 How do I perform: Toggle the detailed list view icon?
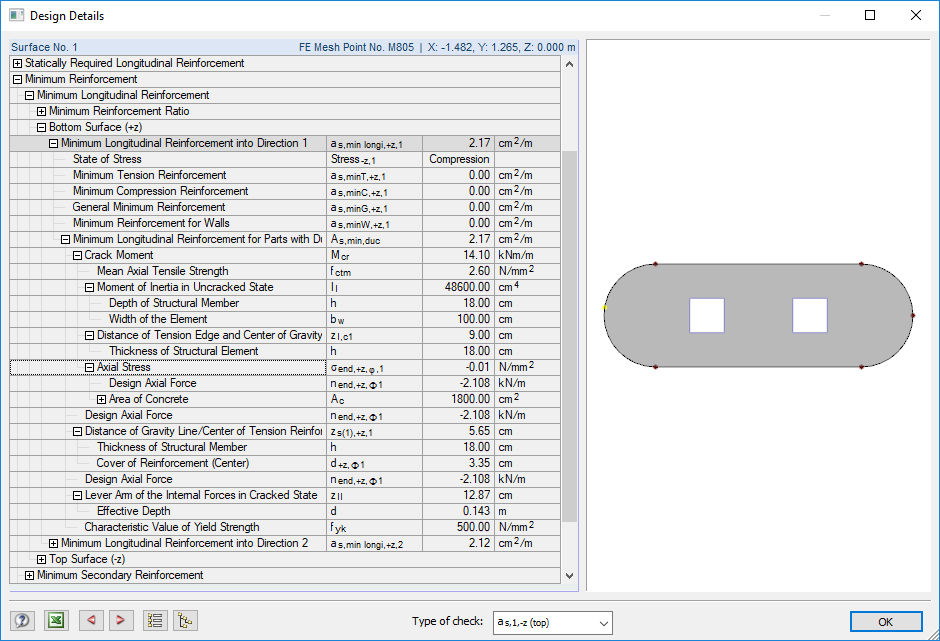[155, 620]
